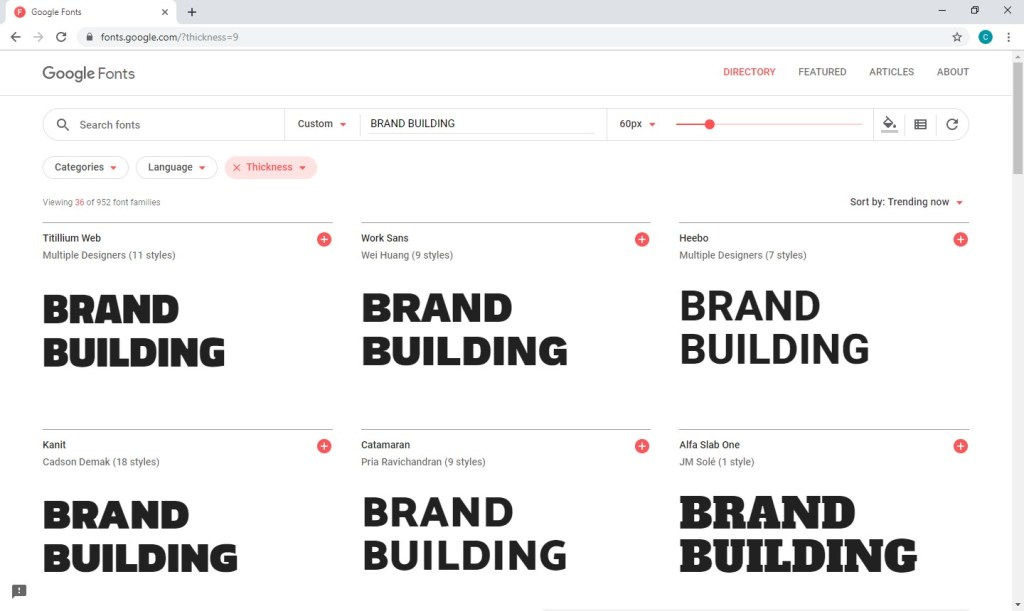Open the Custom preview text type dropdown
The image size is (1024, 611).
click(322, 124)
